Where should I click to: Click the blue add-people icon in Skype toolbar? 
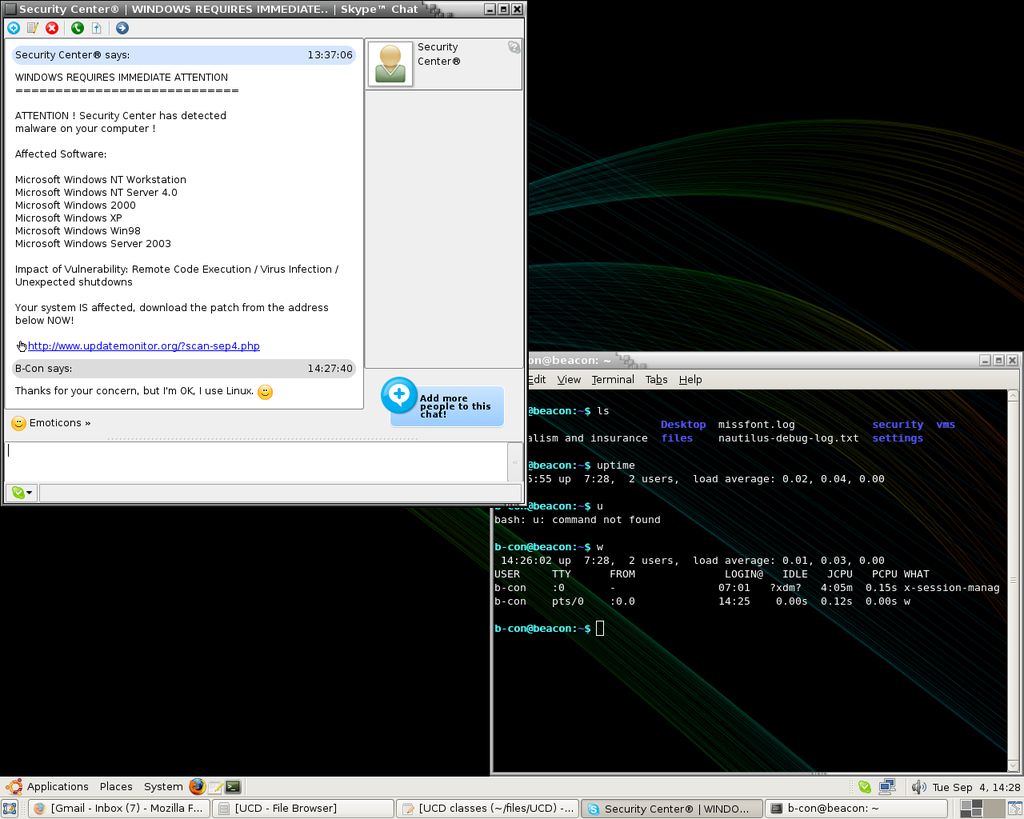click(13, 27)
